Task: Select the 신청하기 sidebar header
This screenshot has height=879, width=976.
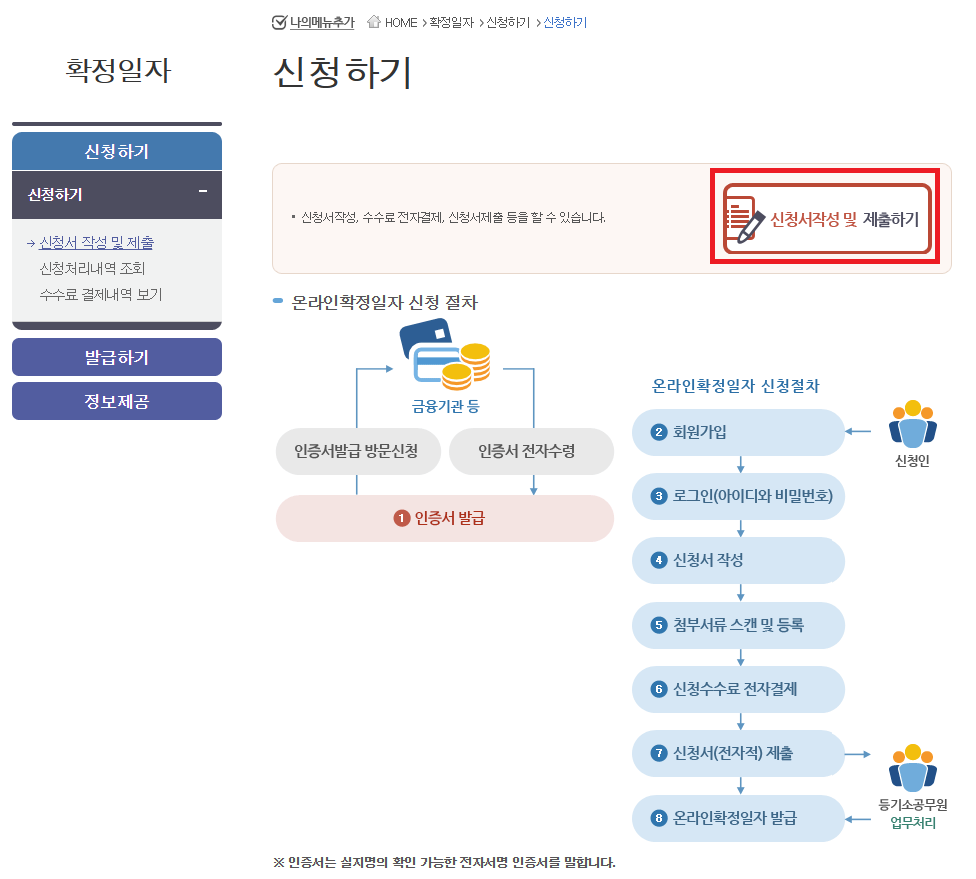Action: pyautogui.click(x=116, y=151)
